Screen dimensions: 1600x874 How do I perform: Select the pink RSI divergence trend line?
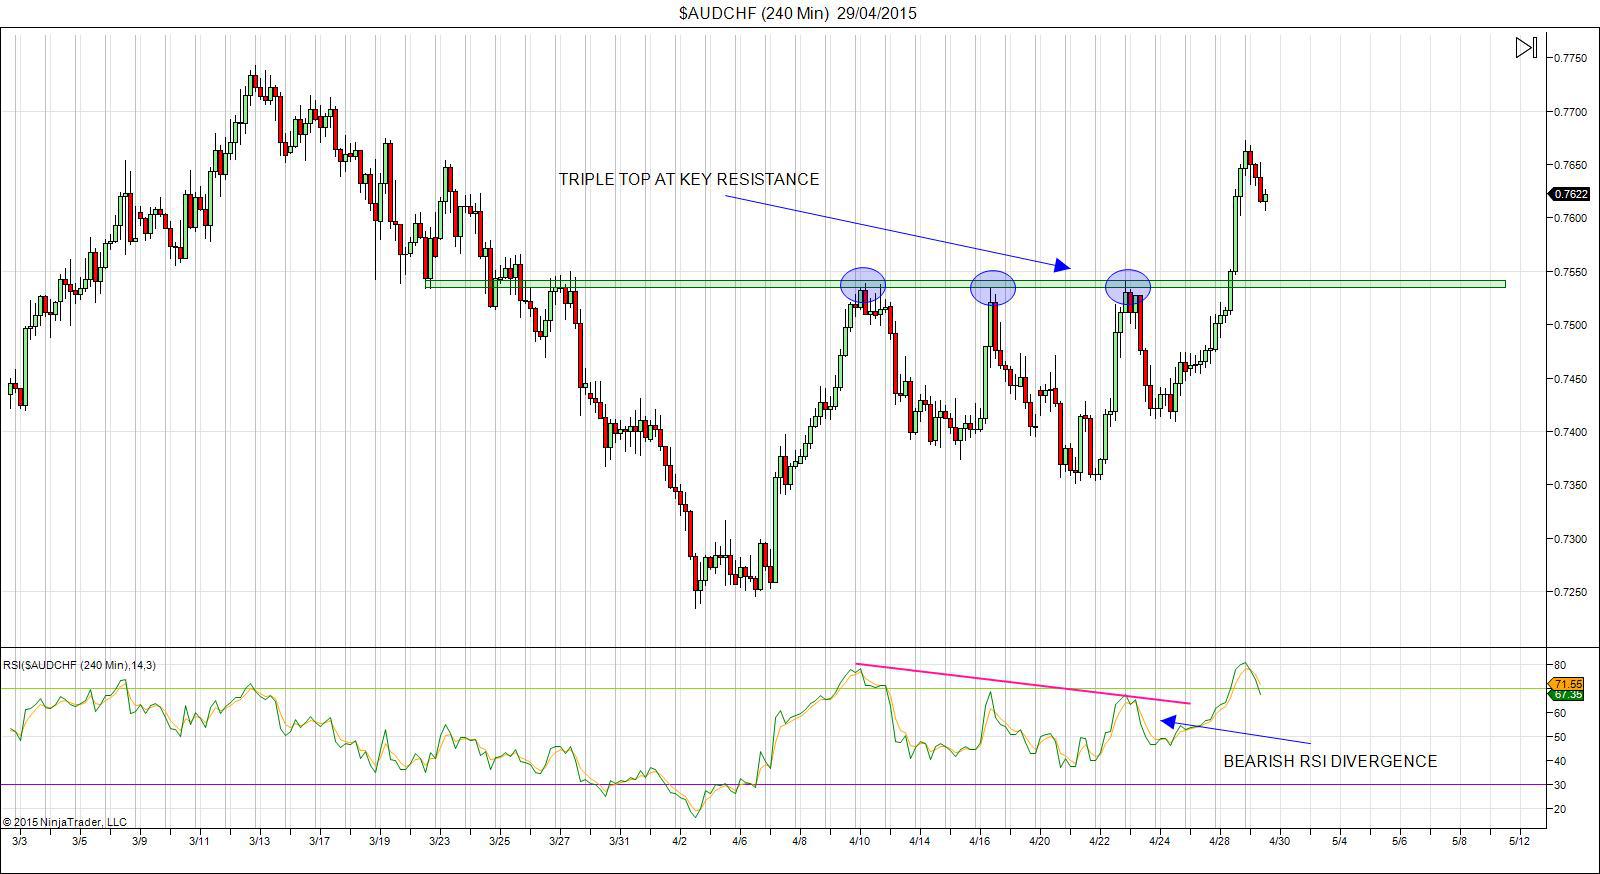tap(1023, 684)
